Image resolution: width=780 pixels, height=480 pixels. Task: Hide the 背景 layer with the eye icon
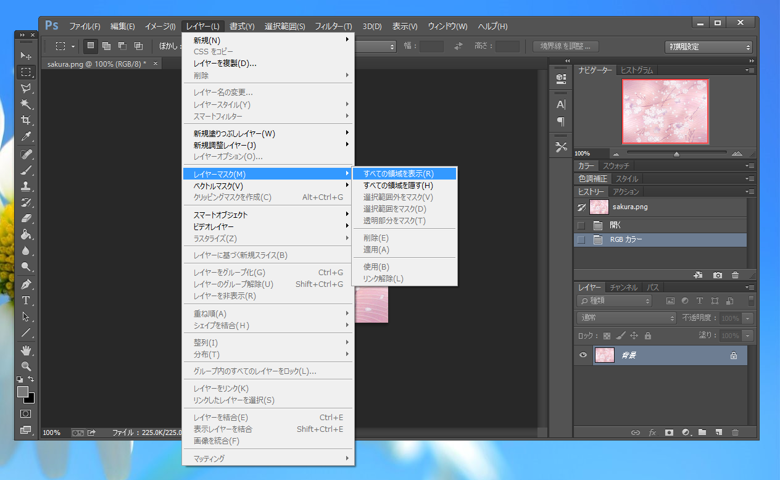[583, 355]
